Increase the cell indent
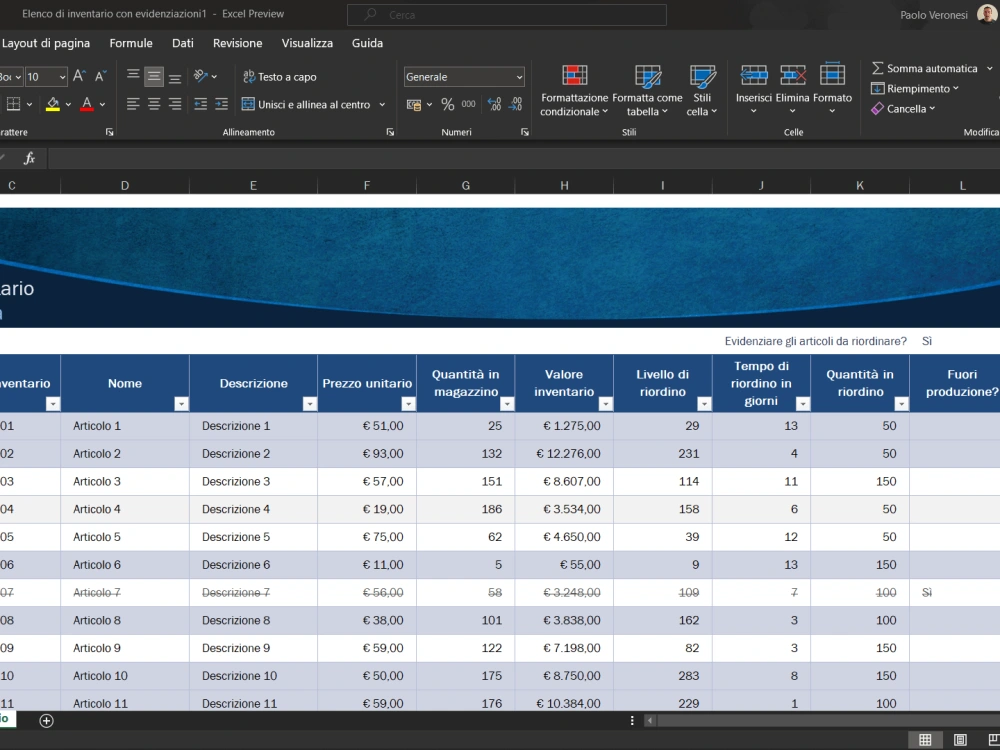Screen dimensions: 1000x750 (221, 104)
